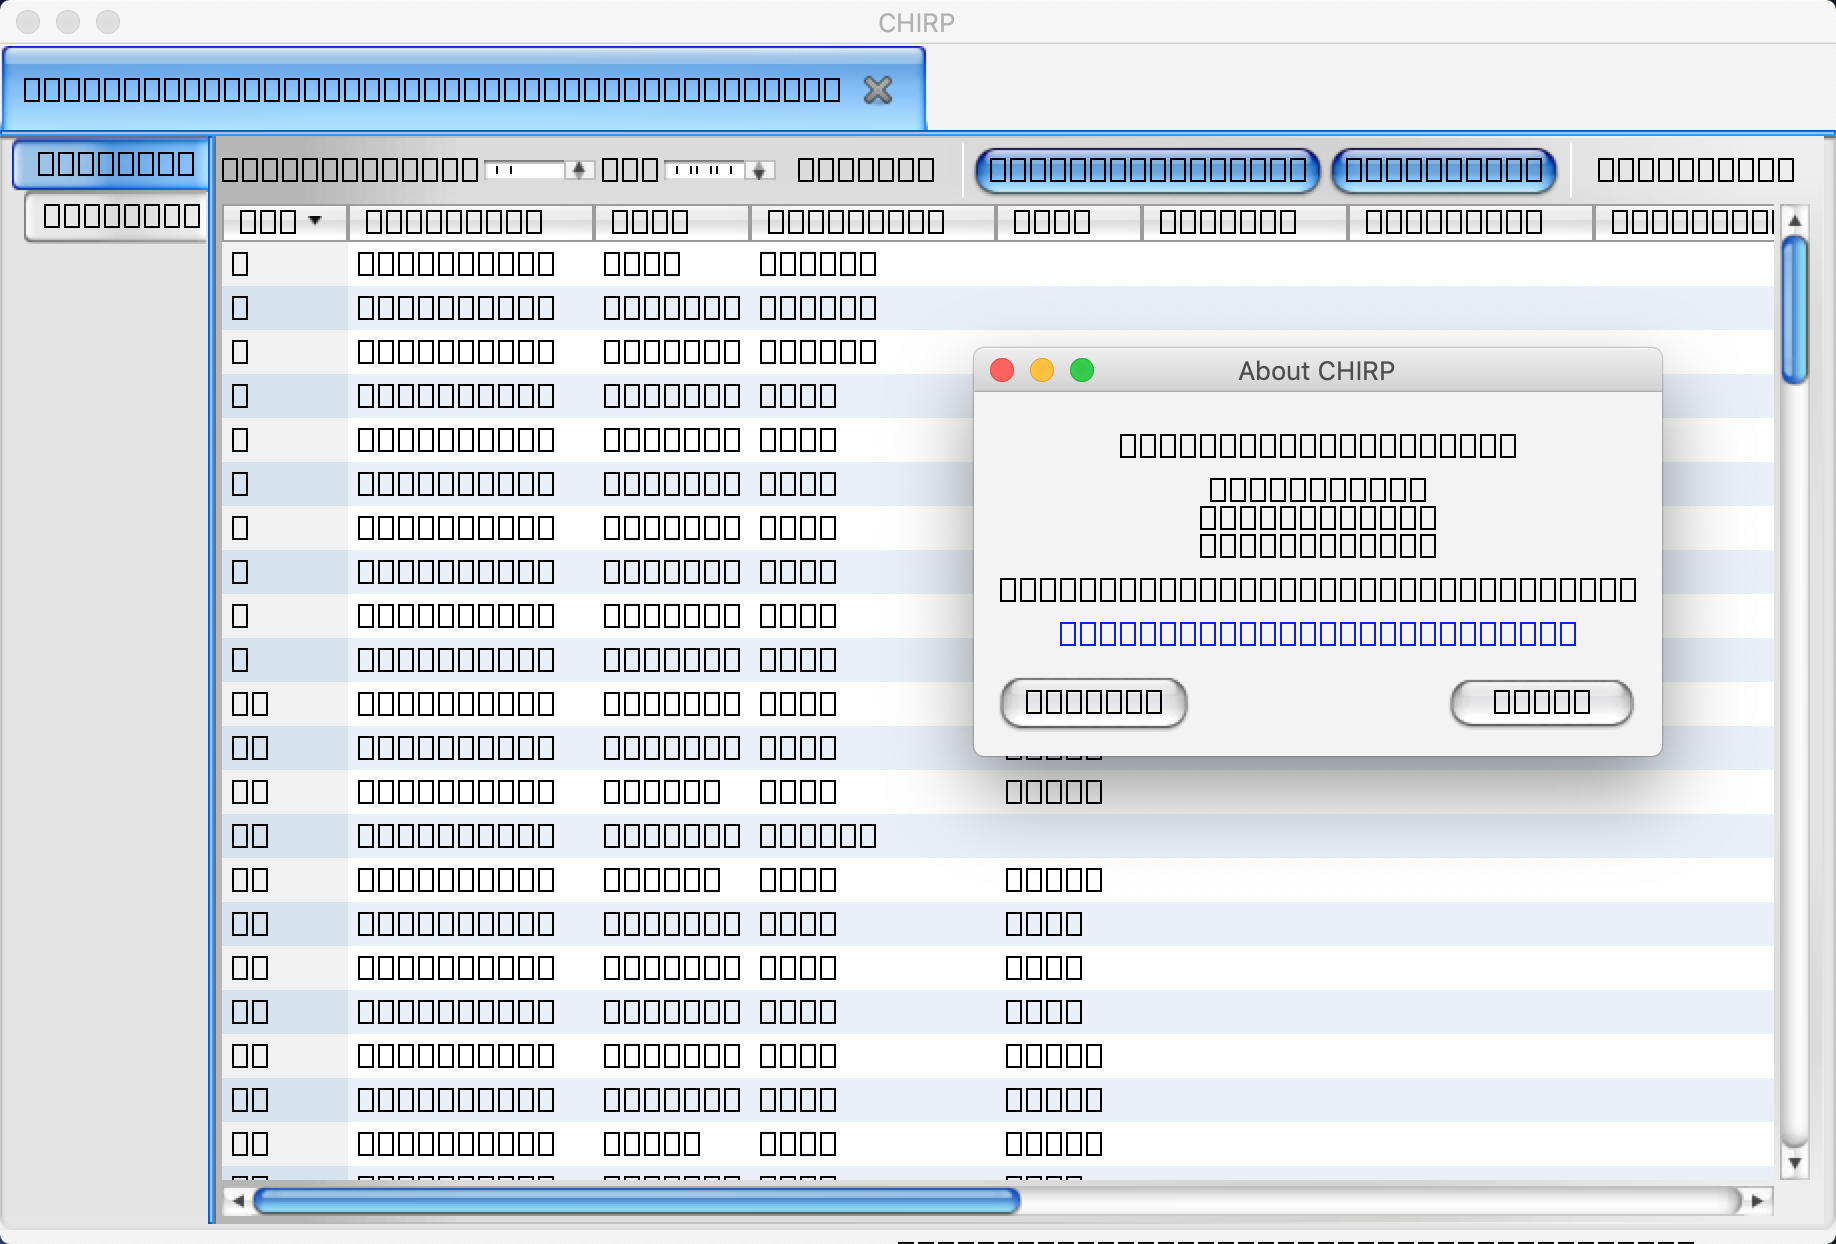The width and height of the screenshot is (1836, 1244).
Task: Click the rightmost toolbar button after the blue toggles
Action: pyautogui.click(x=1696, y=170)
